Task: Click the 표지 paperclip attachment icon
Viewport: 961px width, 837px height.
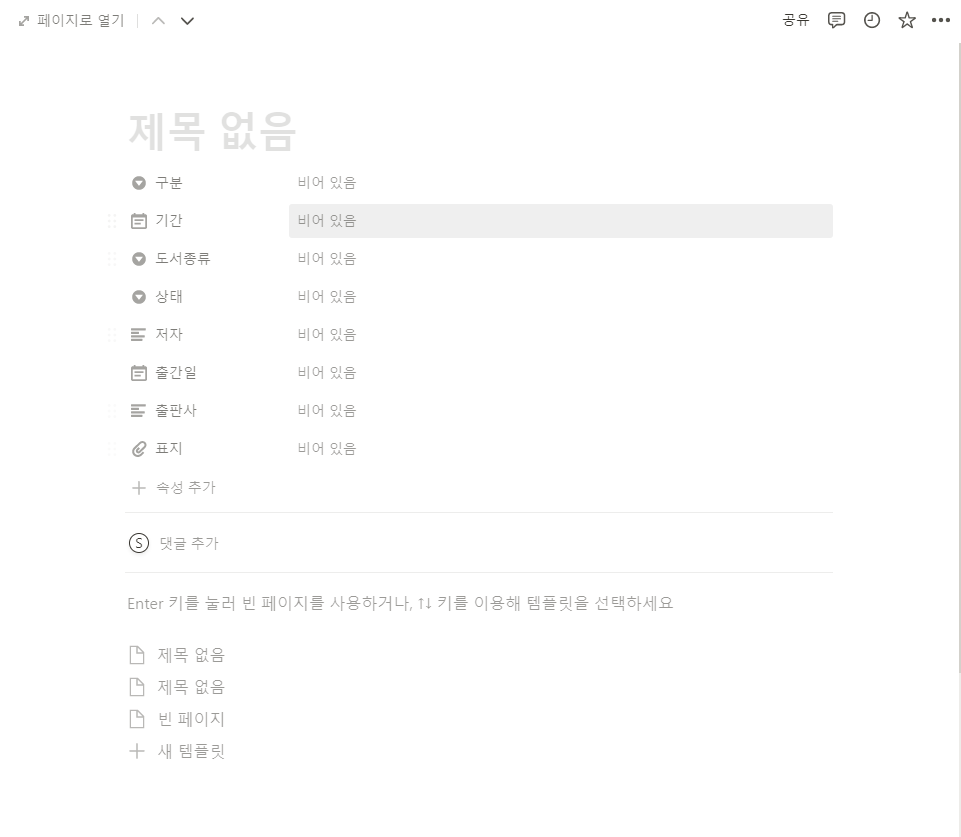Action: [139, 449]
